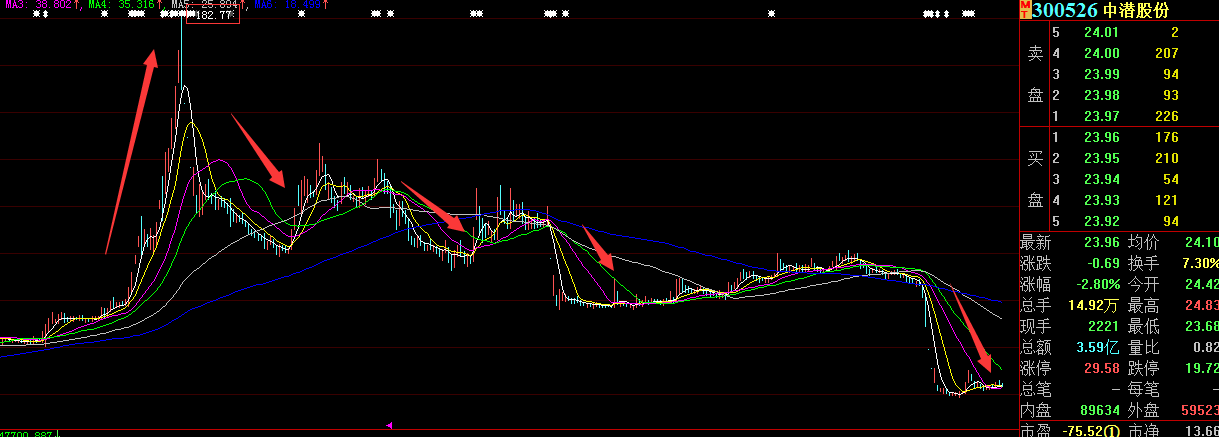Viewport: 1219px width, 437px height.
Task: Click buy level 2 volume 210
Action: 1166,158
